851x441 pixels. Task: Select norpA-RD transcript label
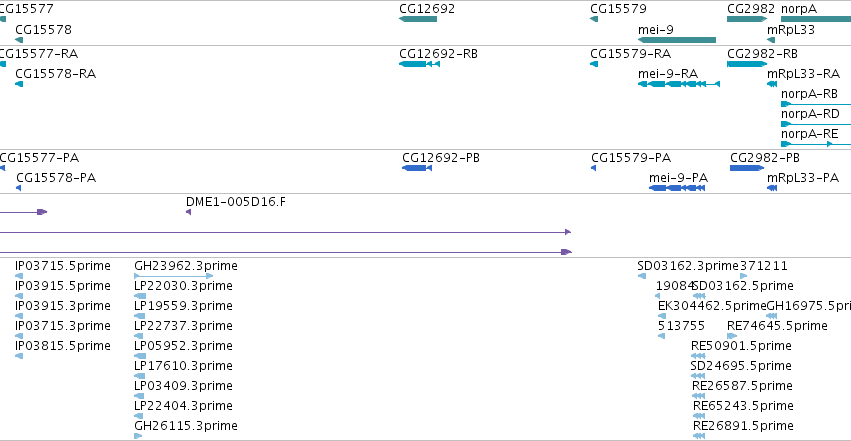[810, 114]
